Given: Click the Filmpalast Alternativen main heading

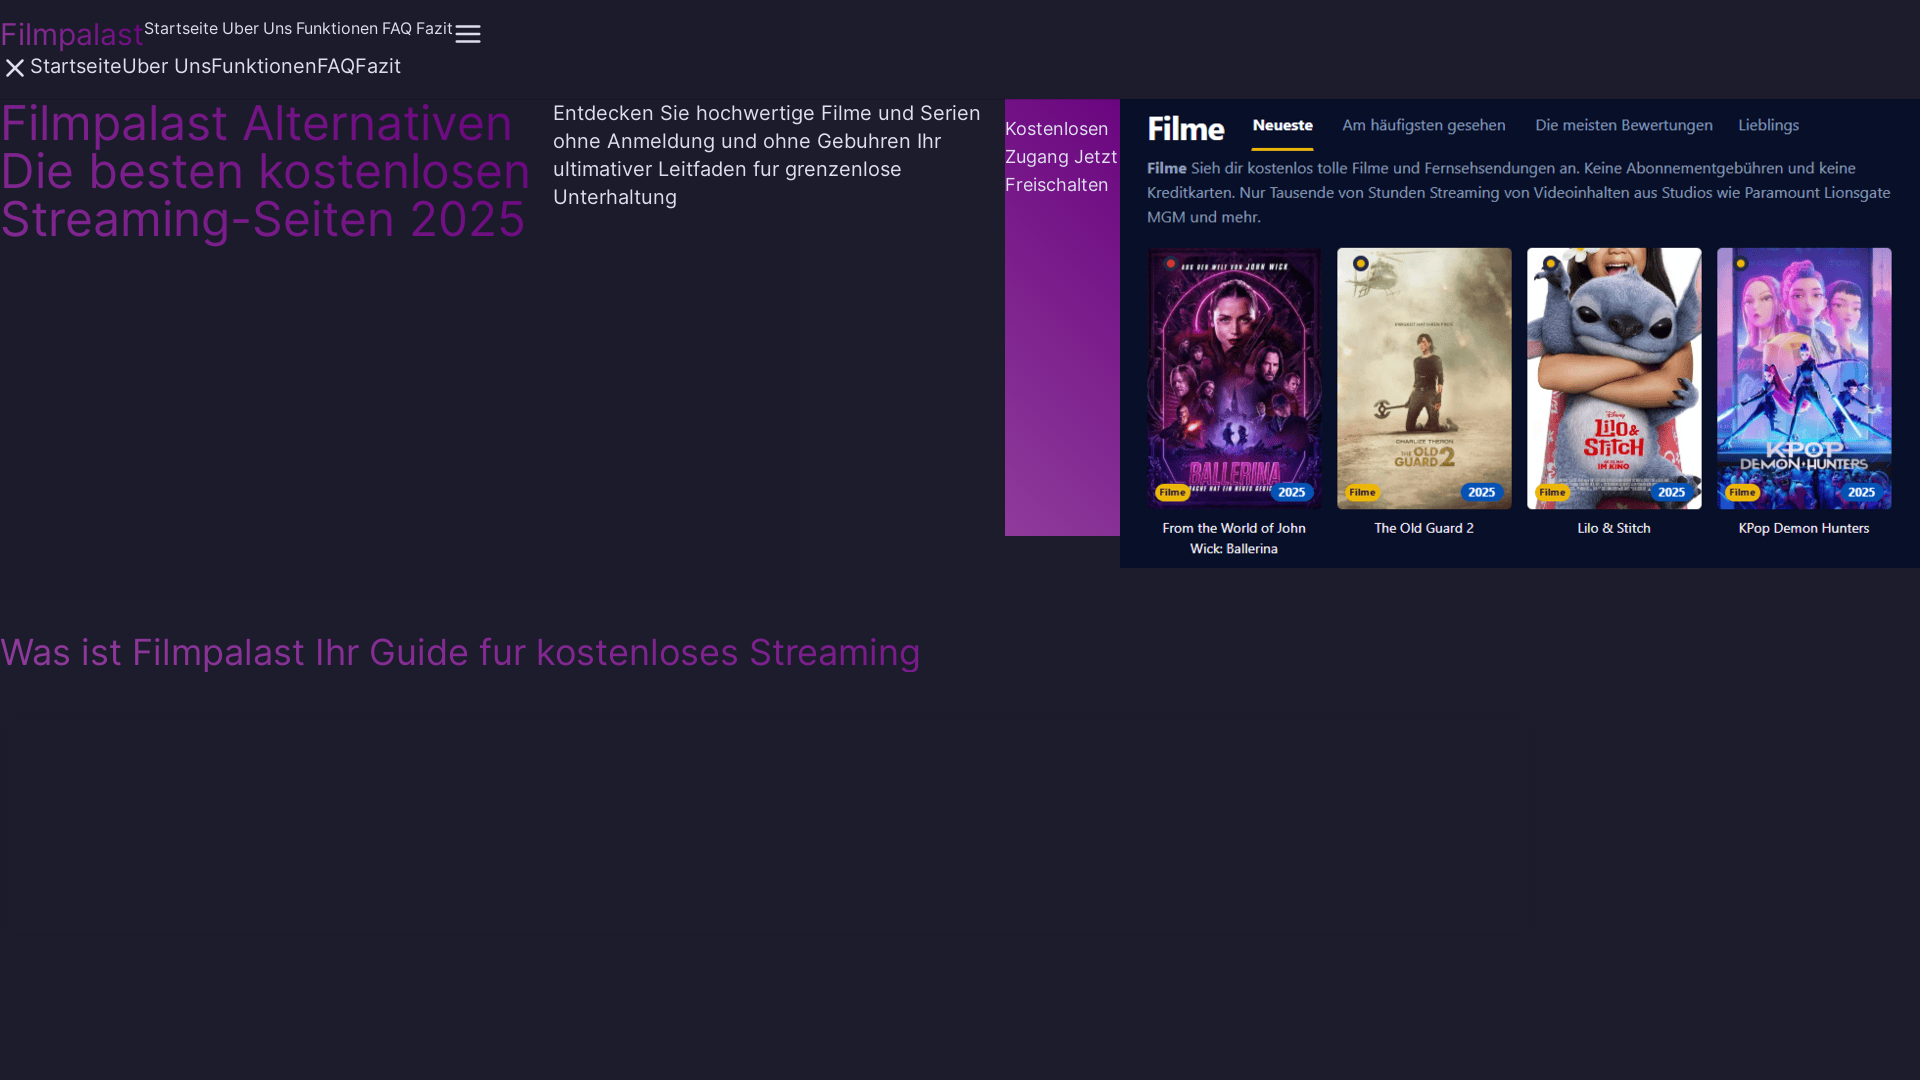Looking at the screenshot, I should coord(265,171).
